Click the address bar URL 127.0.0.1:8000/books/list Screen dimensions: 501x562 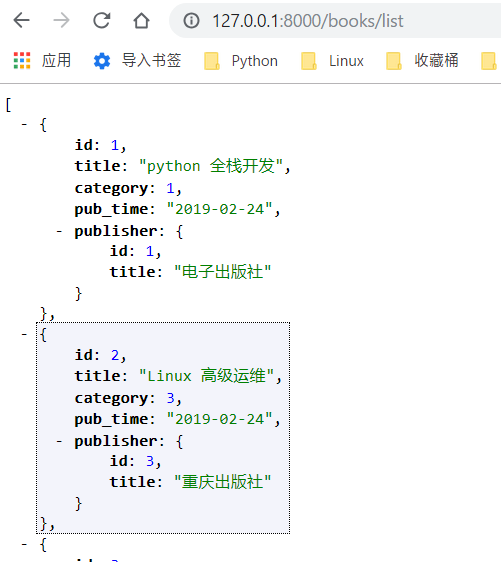308,21
